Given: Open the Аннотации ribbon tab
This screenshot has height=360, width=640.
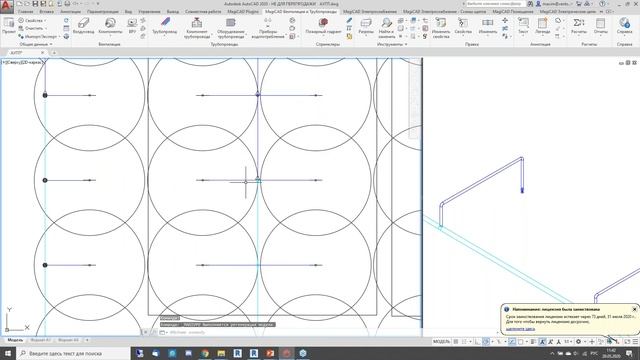Looking at the screenshot, I should coord(71,12).
